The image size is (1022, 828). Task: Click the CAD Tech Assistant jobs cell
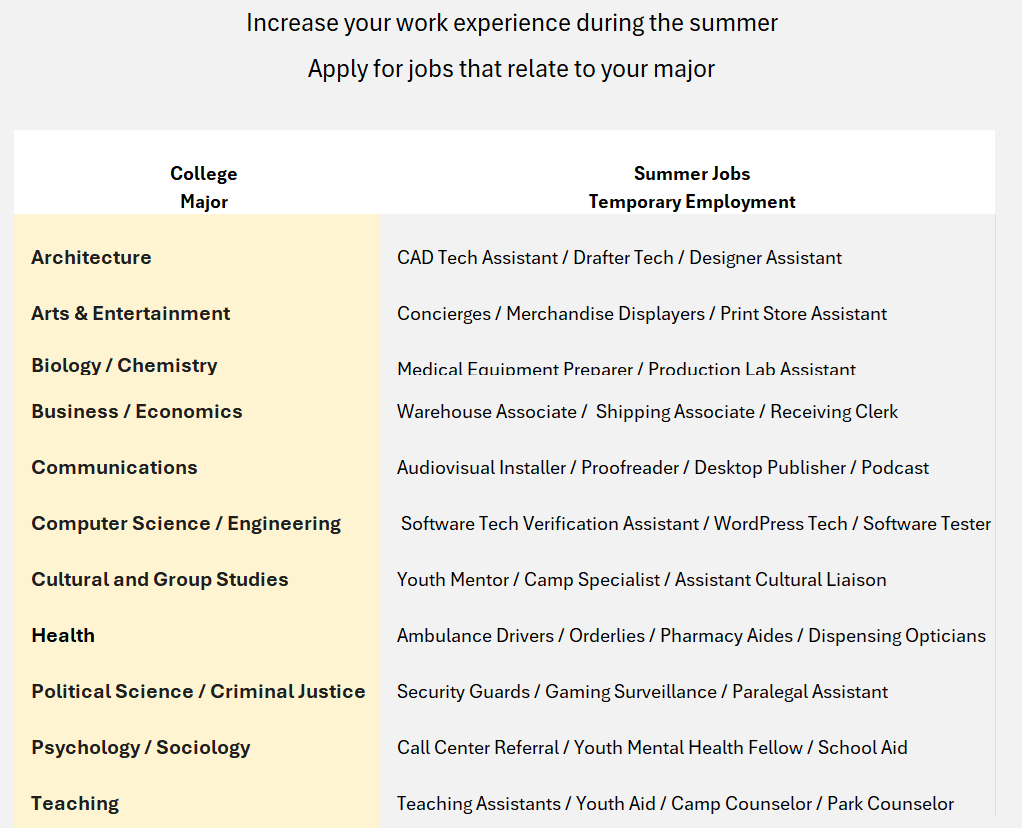coord(619,258)
